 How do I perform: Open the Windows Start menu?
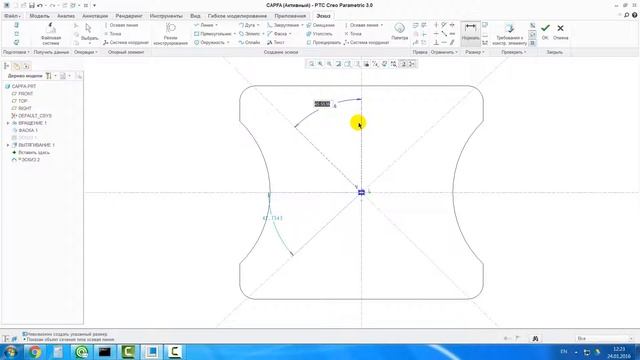point(10,351)
